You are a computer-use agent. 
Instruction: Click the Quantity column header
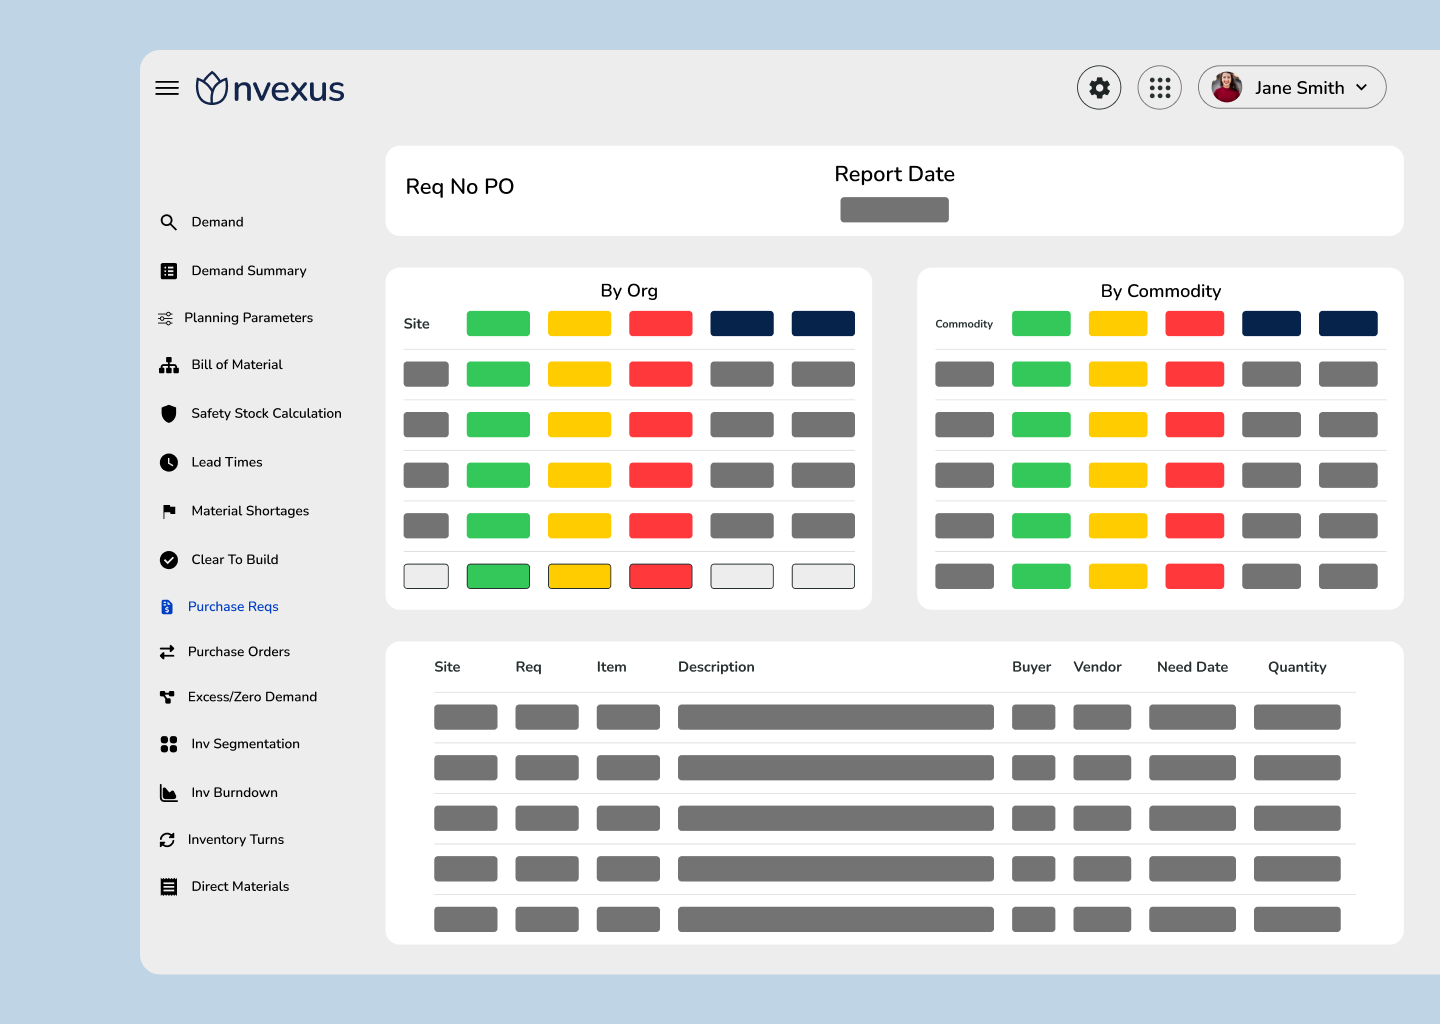click(1297, 667)
